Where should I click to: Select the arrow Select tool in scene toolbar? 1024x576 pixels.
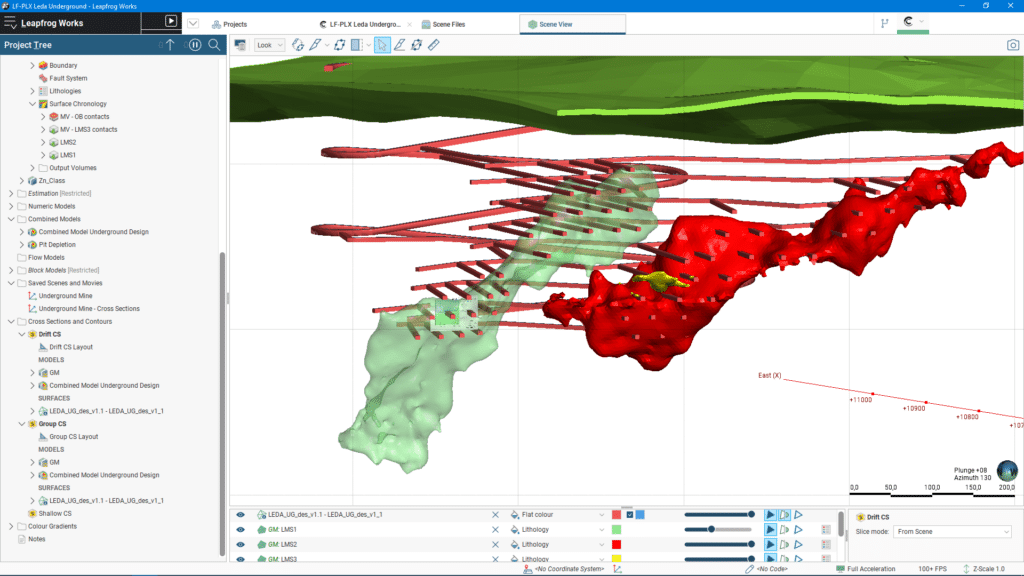coord(381,45)
